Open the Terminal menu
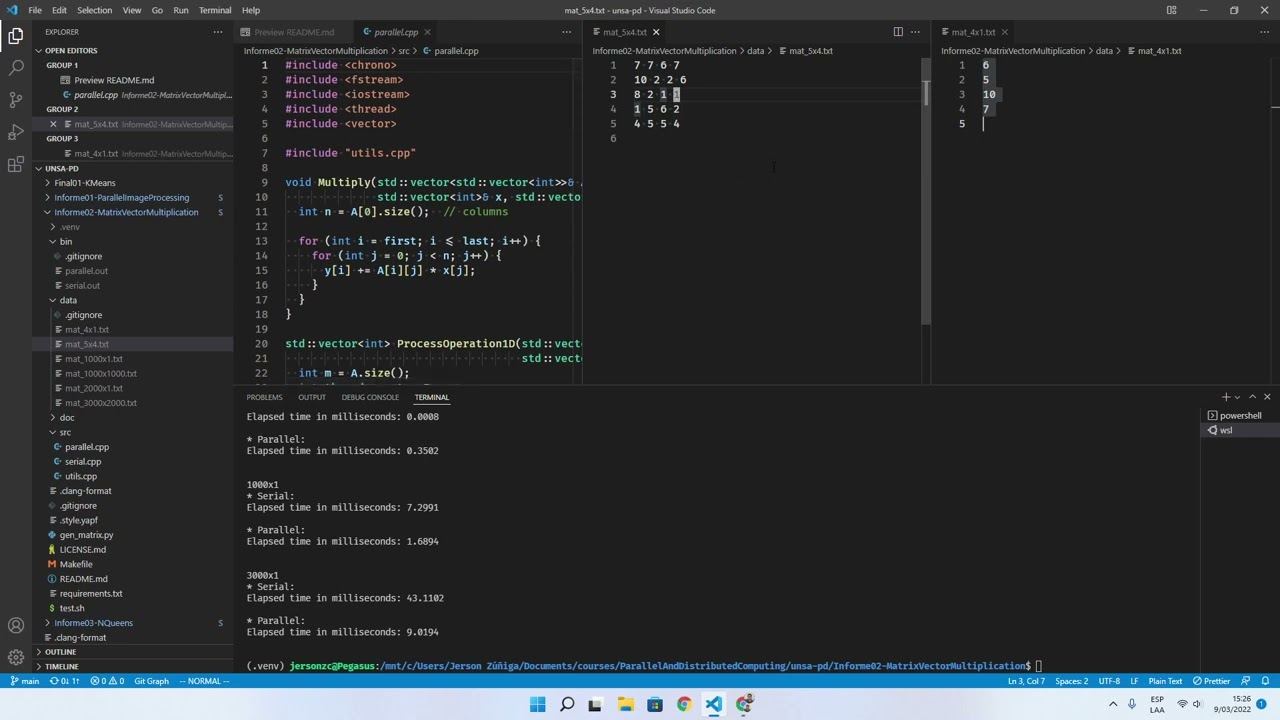 [215, 10]
